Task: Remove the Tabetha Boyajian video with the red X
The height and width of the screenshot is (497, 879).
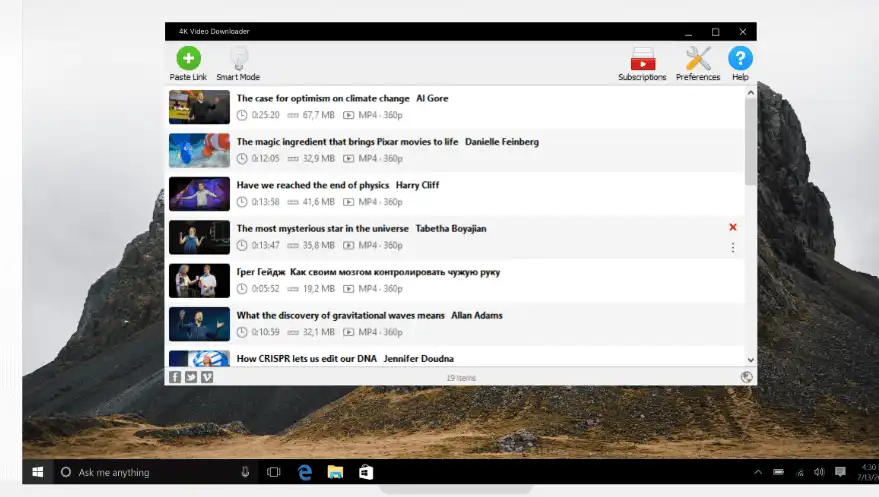Action: click(733, 228)
